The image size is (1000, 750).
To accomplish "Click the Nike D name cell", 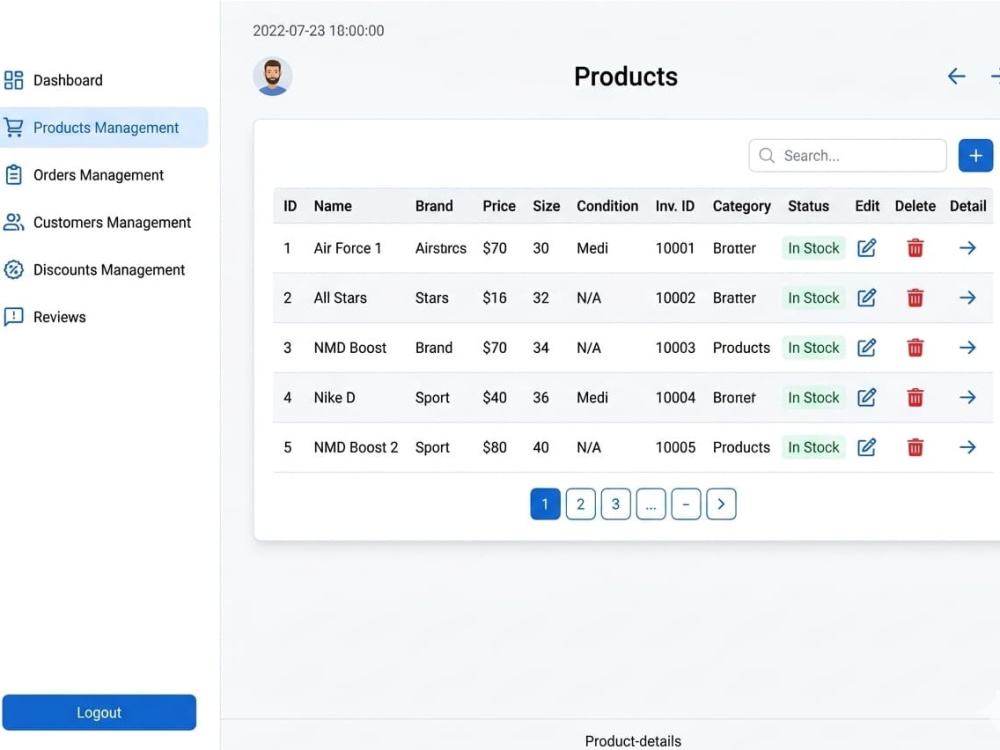I will 334,397.
